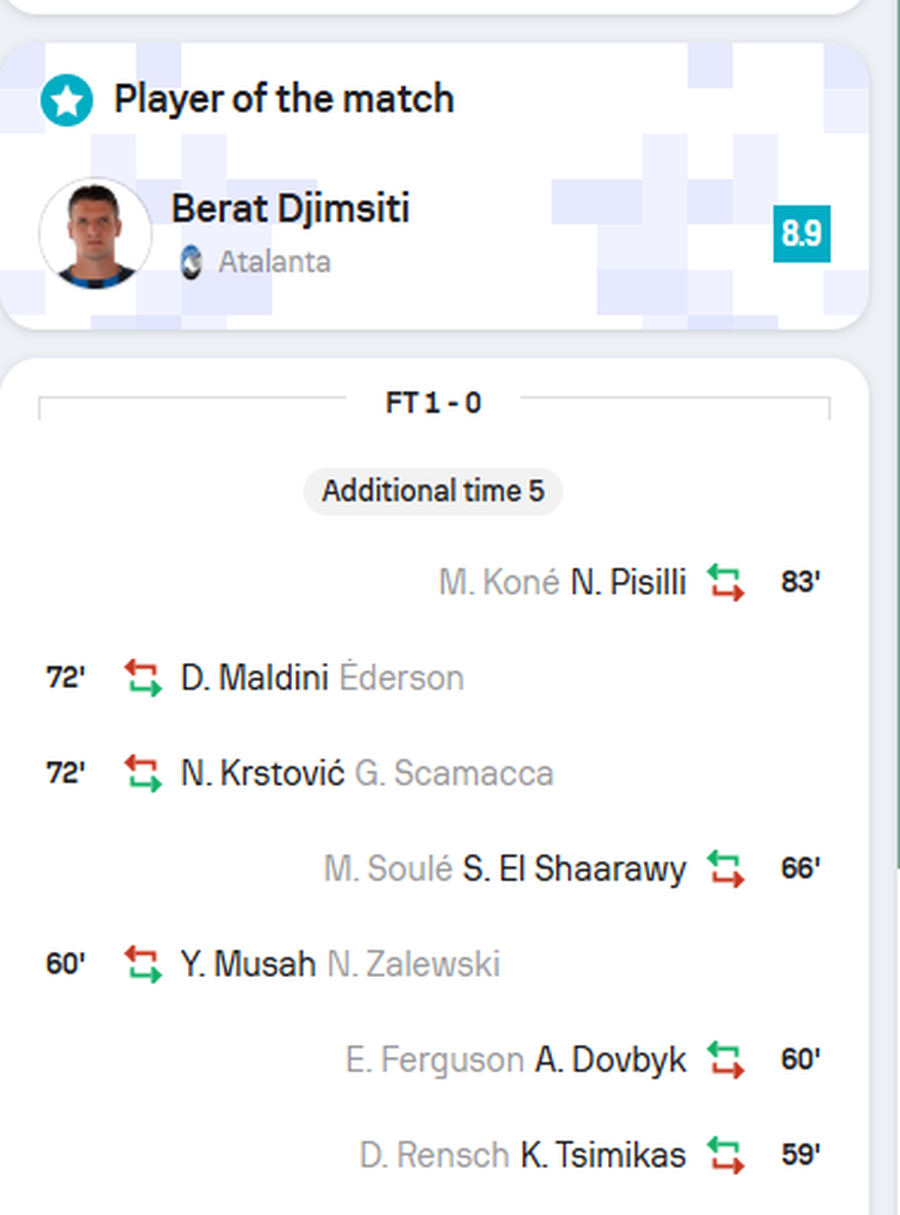Click the Musah–Zalewski substitution arrows icon
900x1215 pixels.
pos(143,964)
